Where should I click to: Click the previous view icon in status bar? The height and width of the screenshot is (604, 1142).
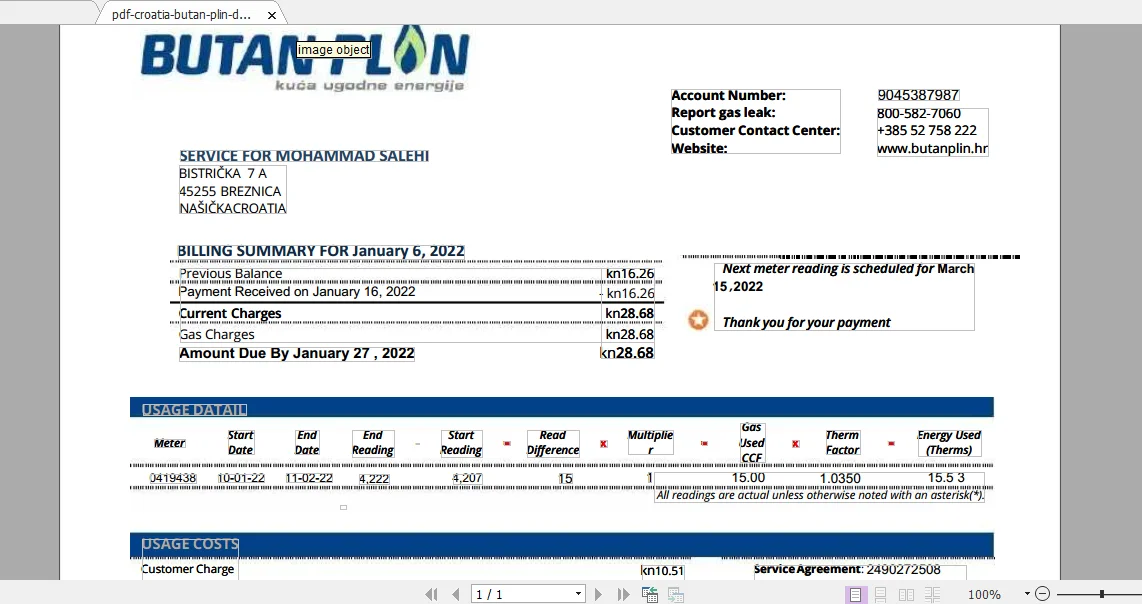(x=650, y=595)
